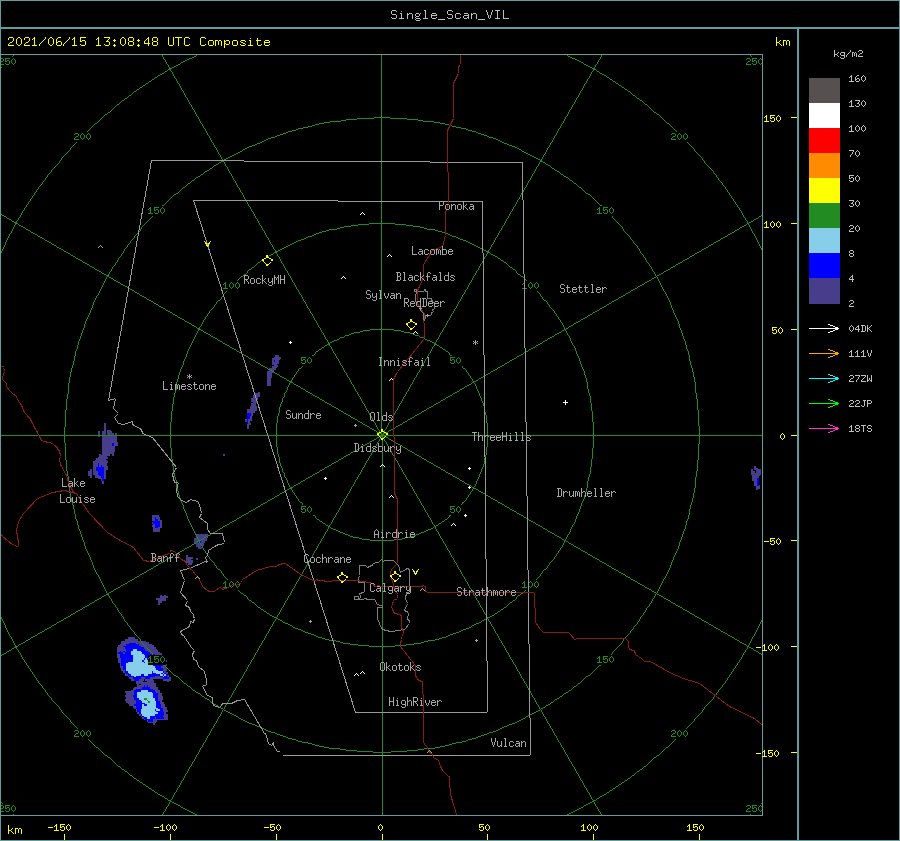Click the Blackfalds city label

point(425,277)
